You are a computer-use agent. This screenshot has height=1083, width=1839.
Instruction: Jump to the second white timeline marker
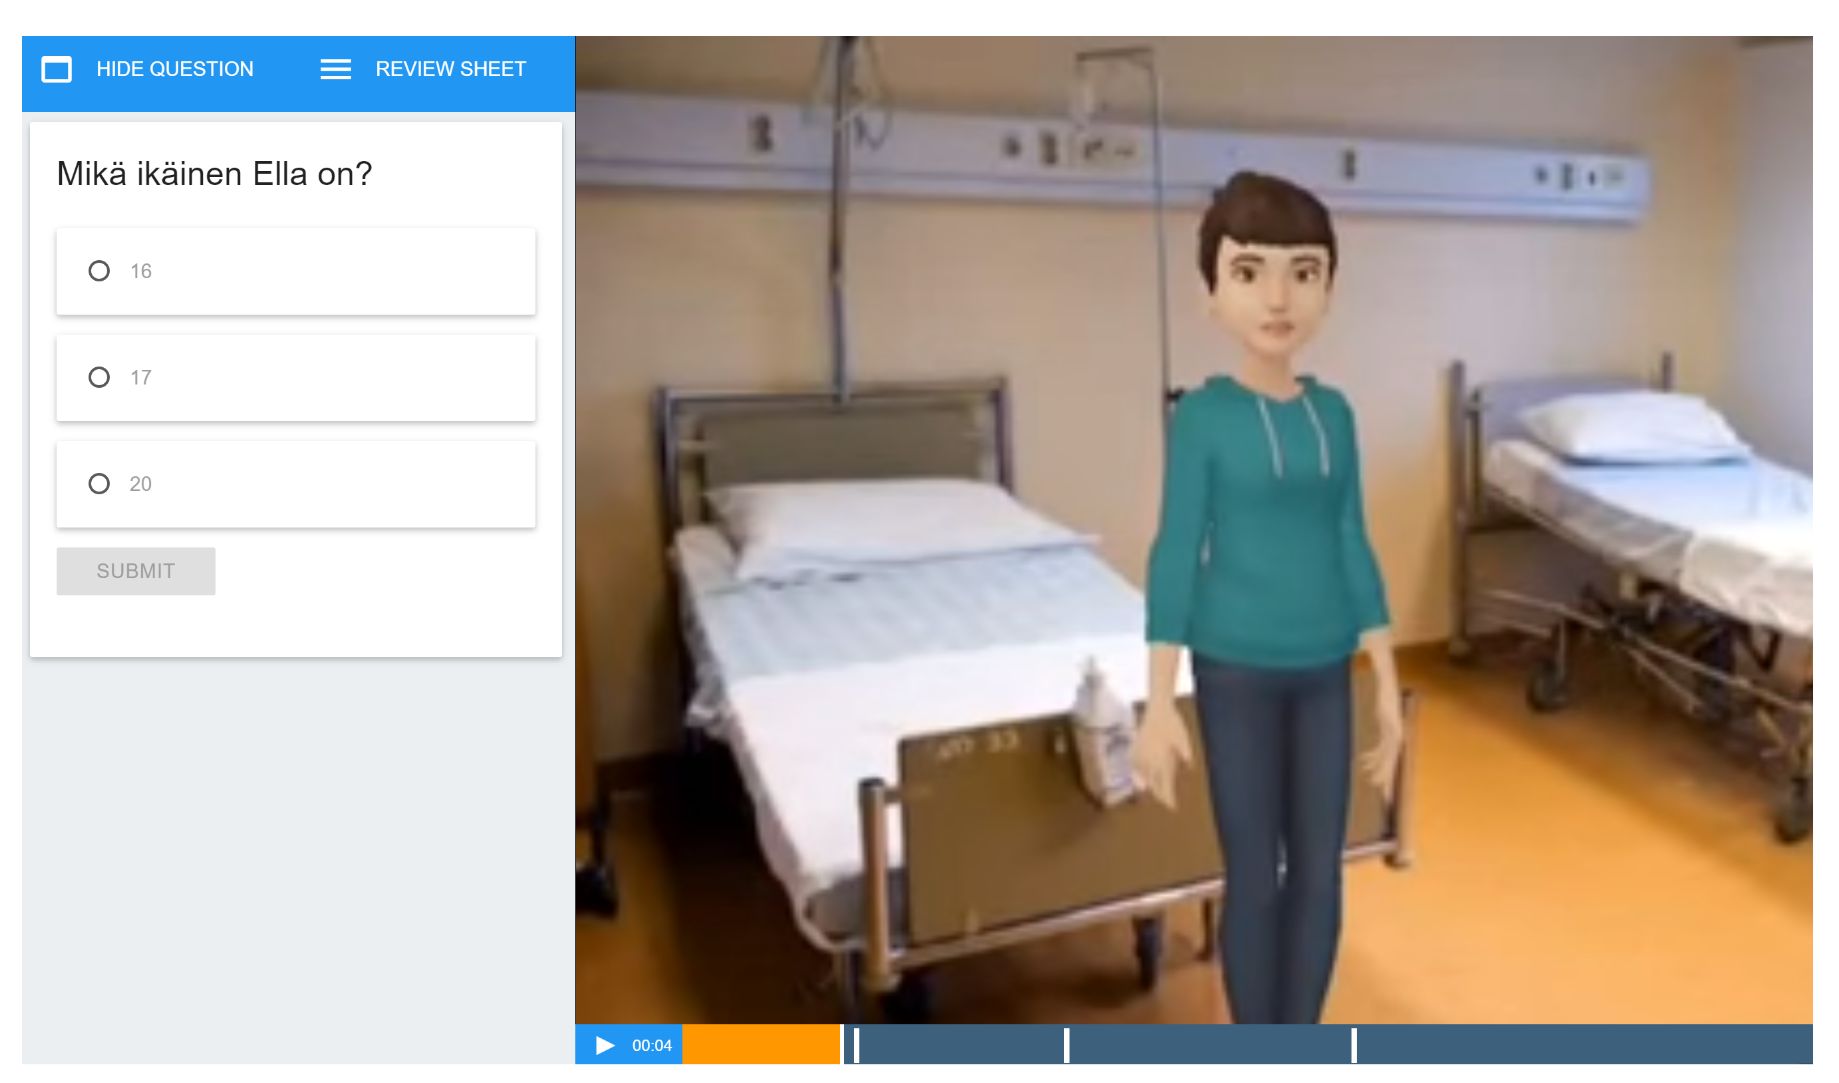[x=1067, y=1045]
